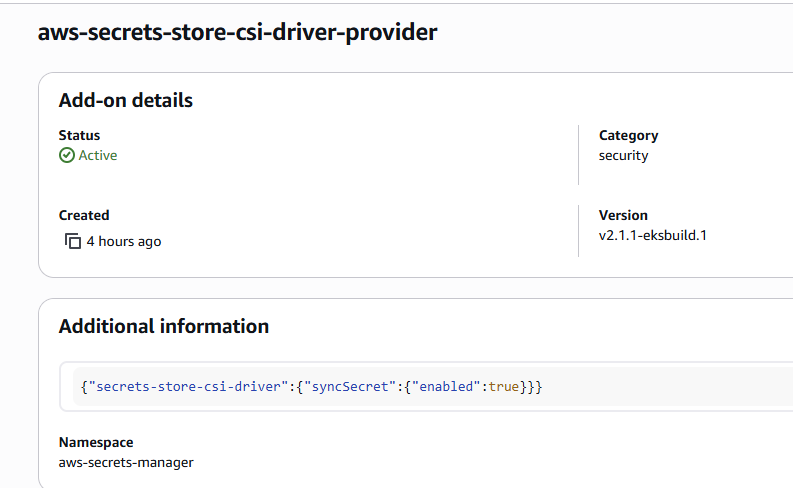Click the copy icon beside Created time
793x488 pixels.
(x=72, y=241)
